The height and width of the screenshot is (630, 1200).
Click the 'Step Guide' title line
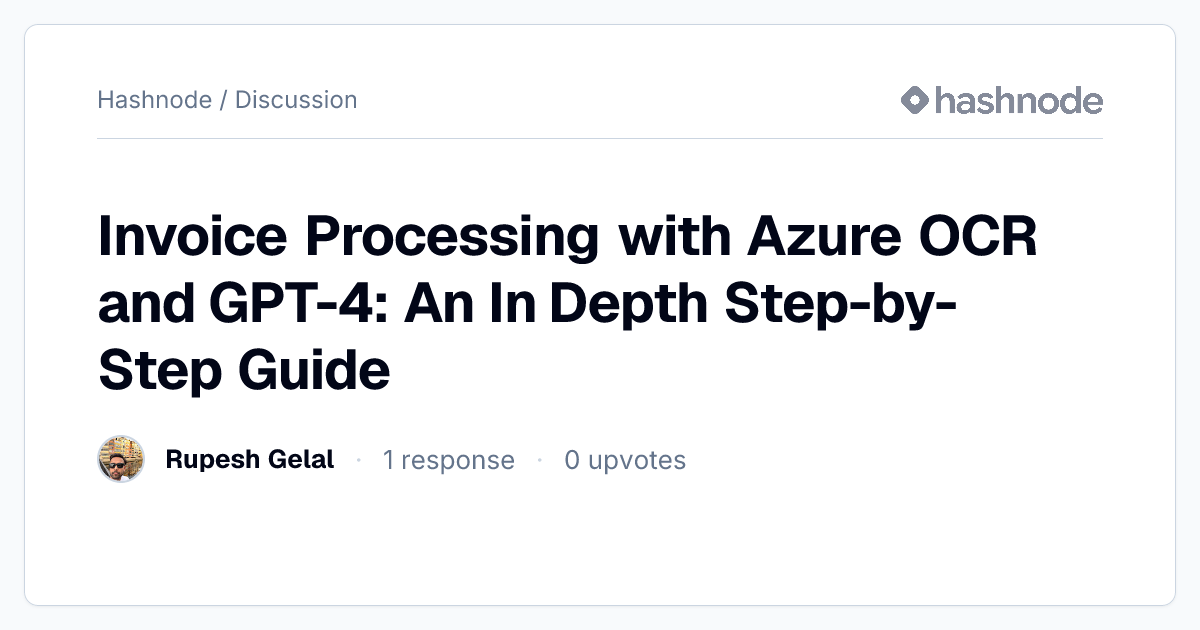(244, 371)
